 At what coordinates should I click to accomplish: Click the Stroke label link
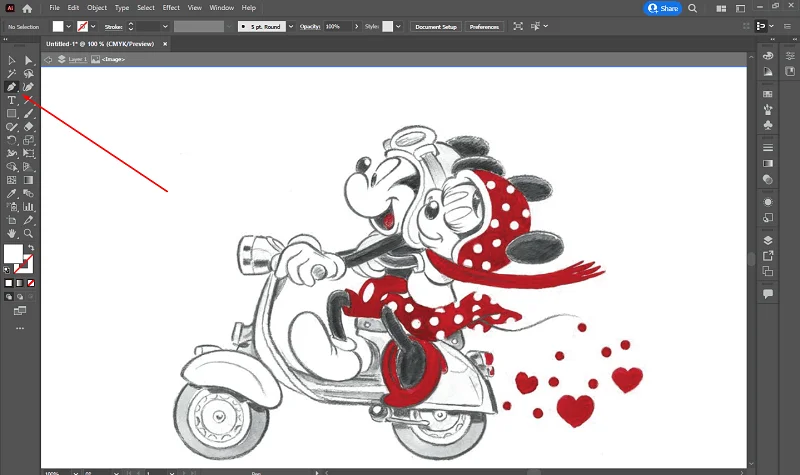pyautogui.click(x=113, y=27)
